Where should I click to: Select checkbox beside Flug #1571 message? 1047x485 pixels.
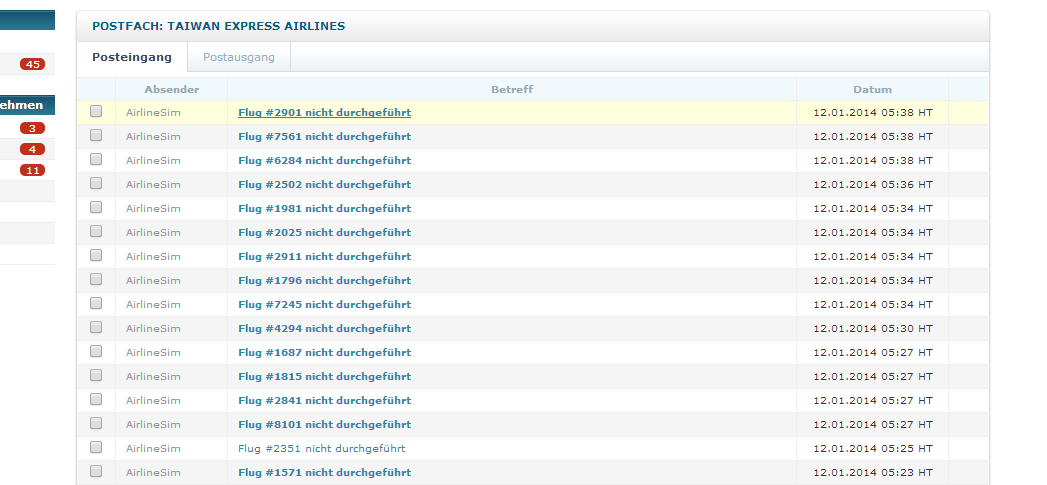(x=96, y=472)
